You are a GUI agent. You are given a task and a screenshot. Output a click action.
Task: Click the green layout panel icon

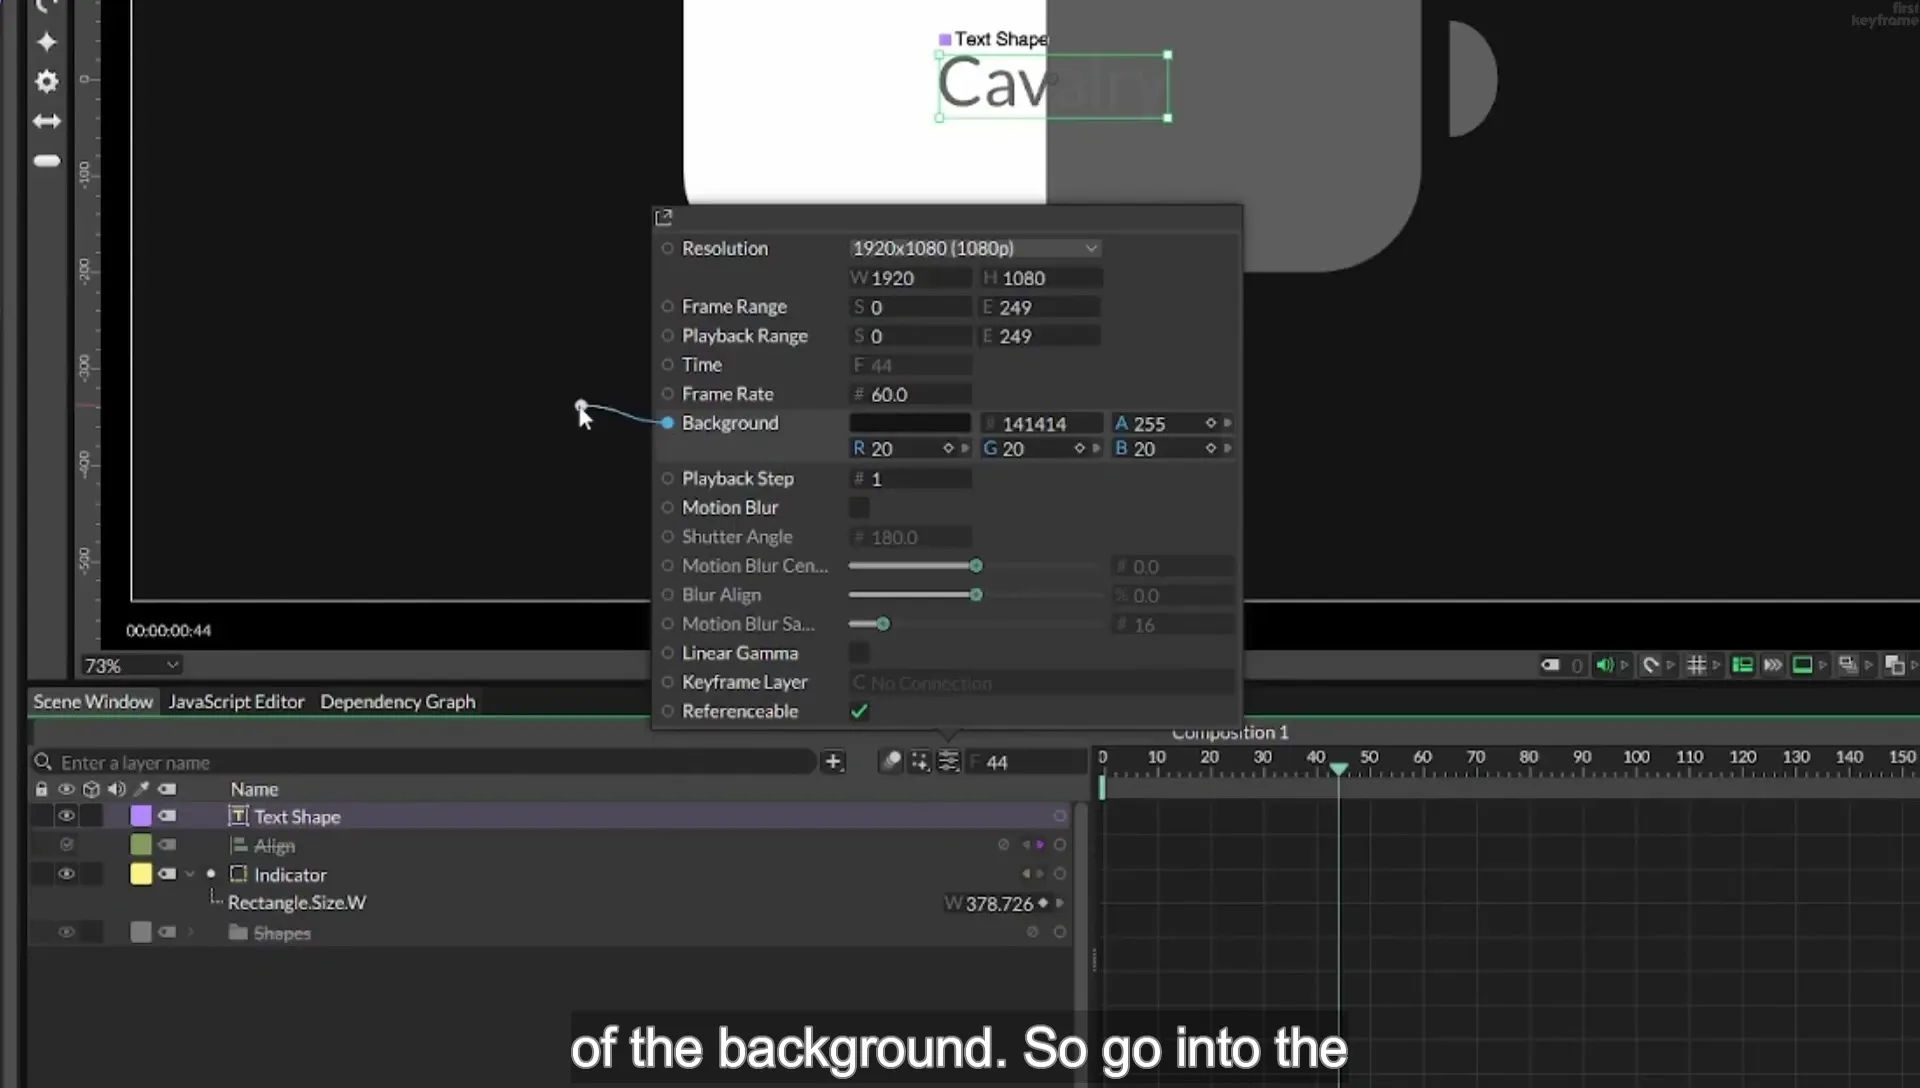pyautogui.click(x=1742, y=665)
